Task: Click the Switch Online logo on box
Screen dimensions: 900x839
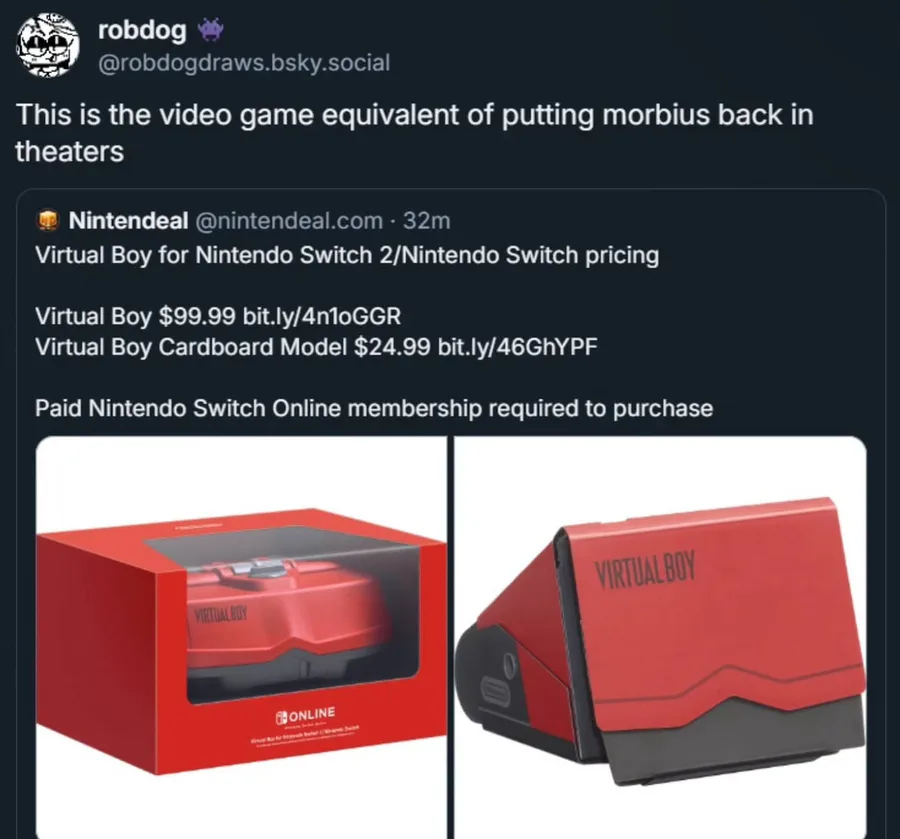Action: click(x=305, y=714)
